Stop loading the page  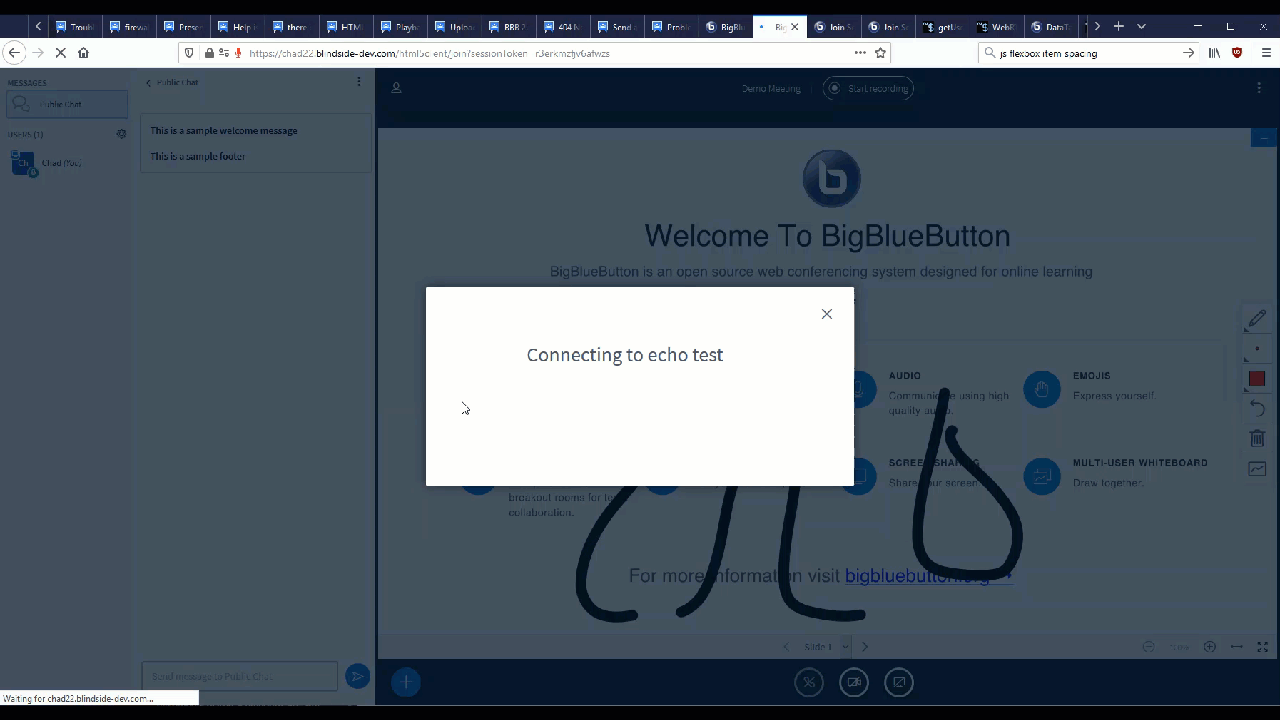tap(60, 53)
